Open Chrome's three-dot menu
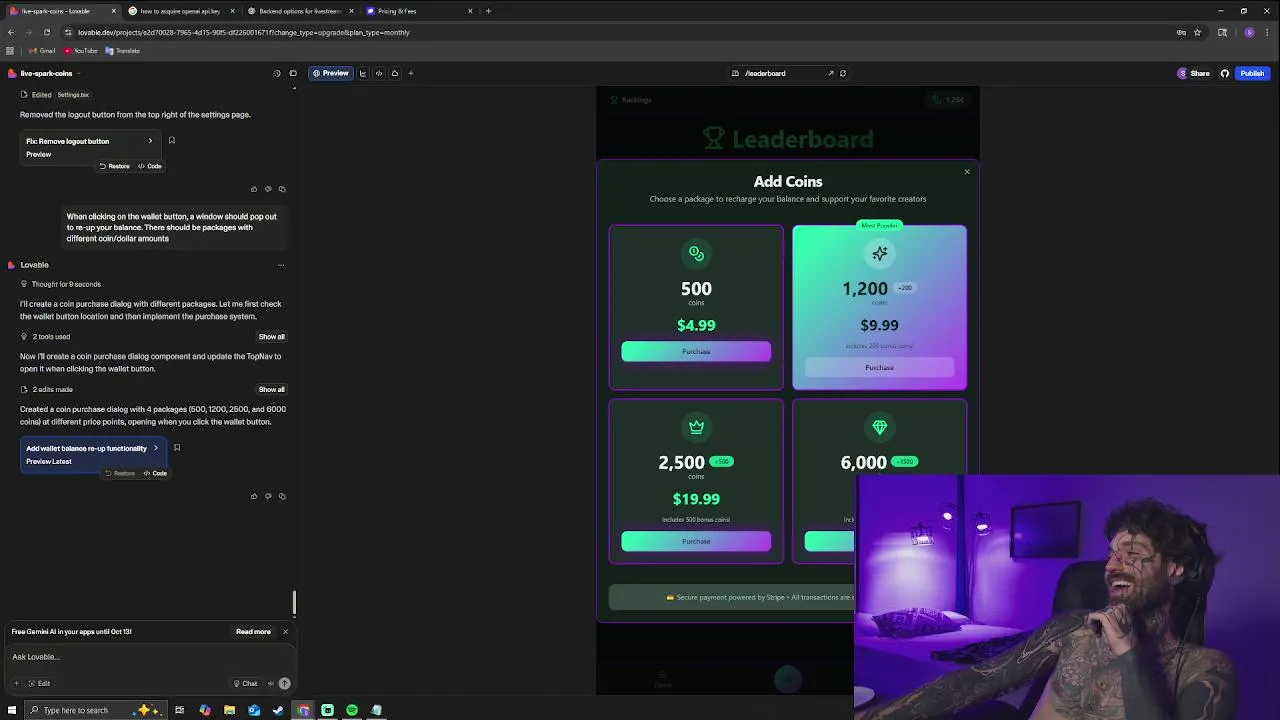The height and width of the screenshot is (720, 1280). (1267, 32)
